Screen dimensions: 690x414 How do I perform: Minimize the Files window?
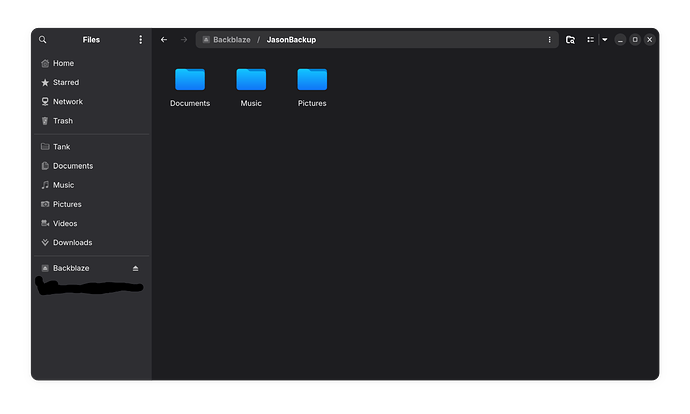coord(620,40)
